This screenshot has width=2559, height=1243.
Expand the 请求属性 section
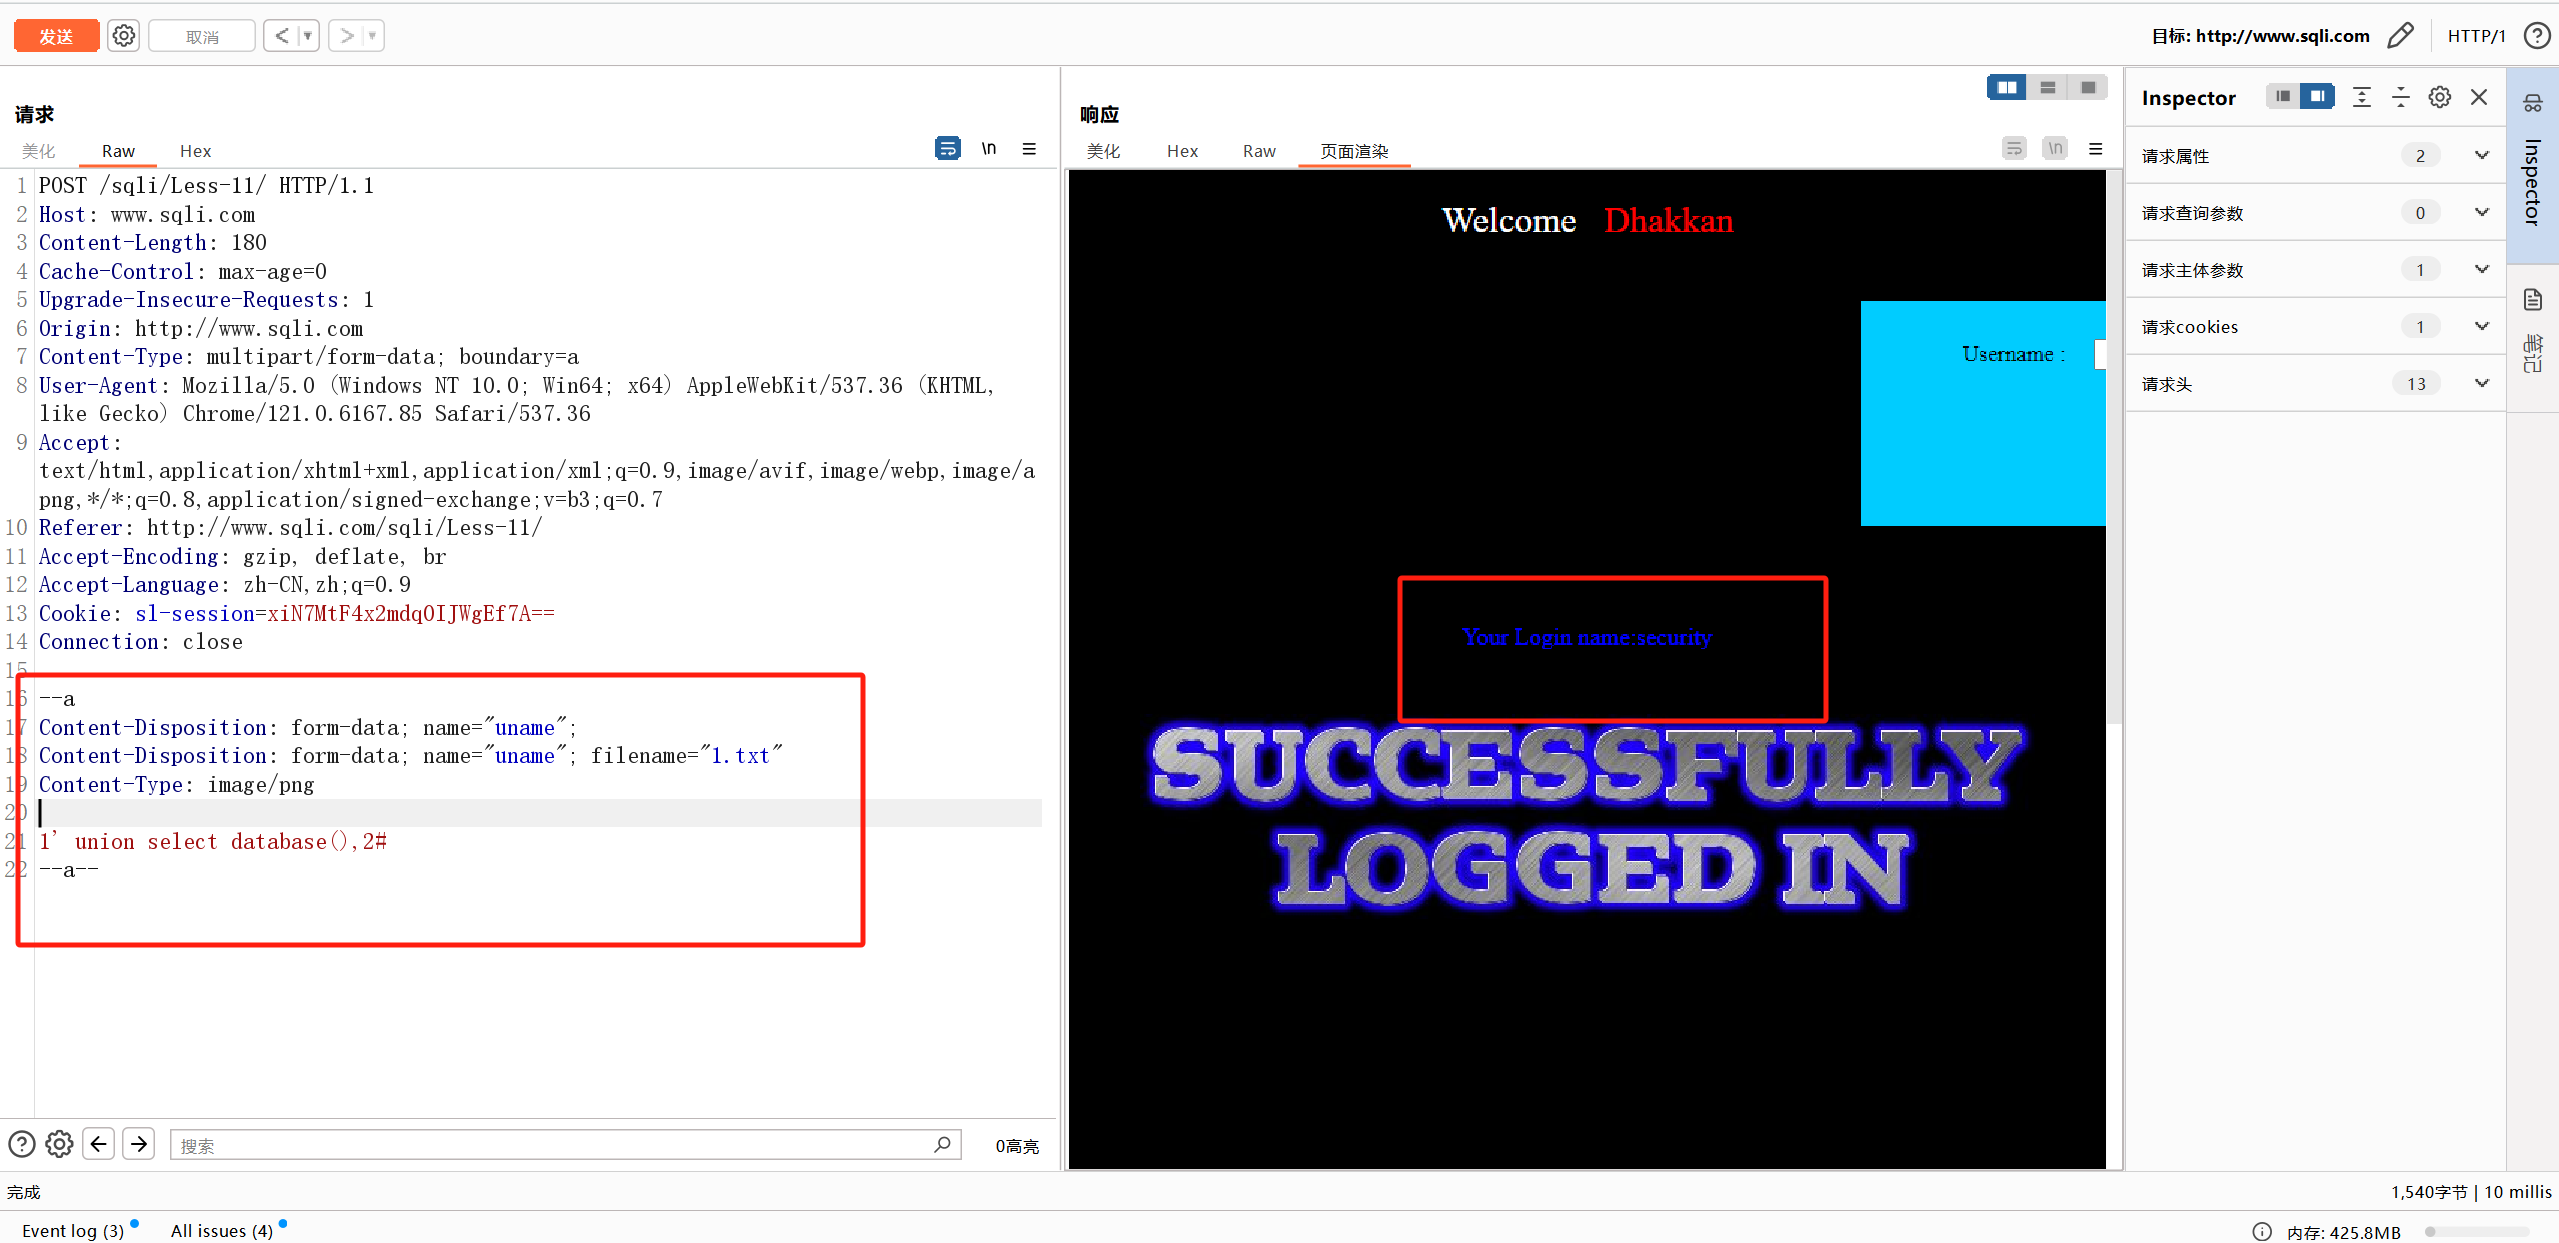2481,155
